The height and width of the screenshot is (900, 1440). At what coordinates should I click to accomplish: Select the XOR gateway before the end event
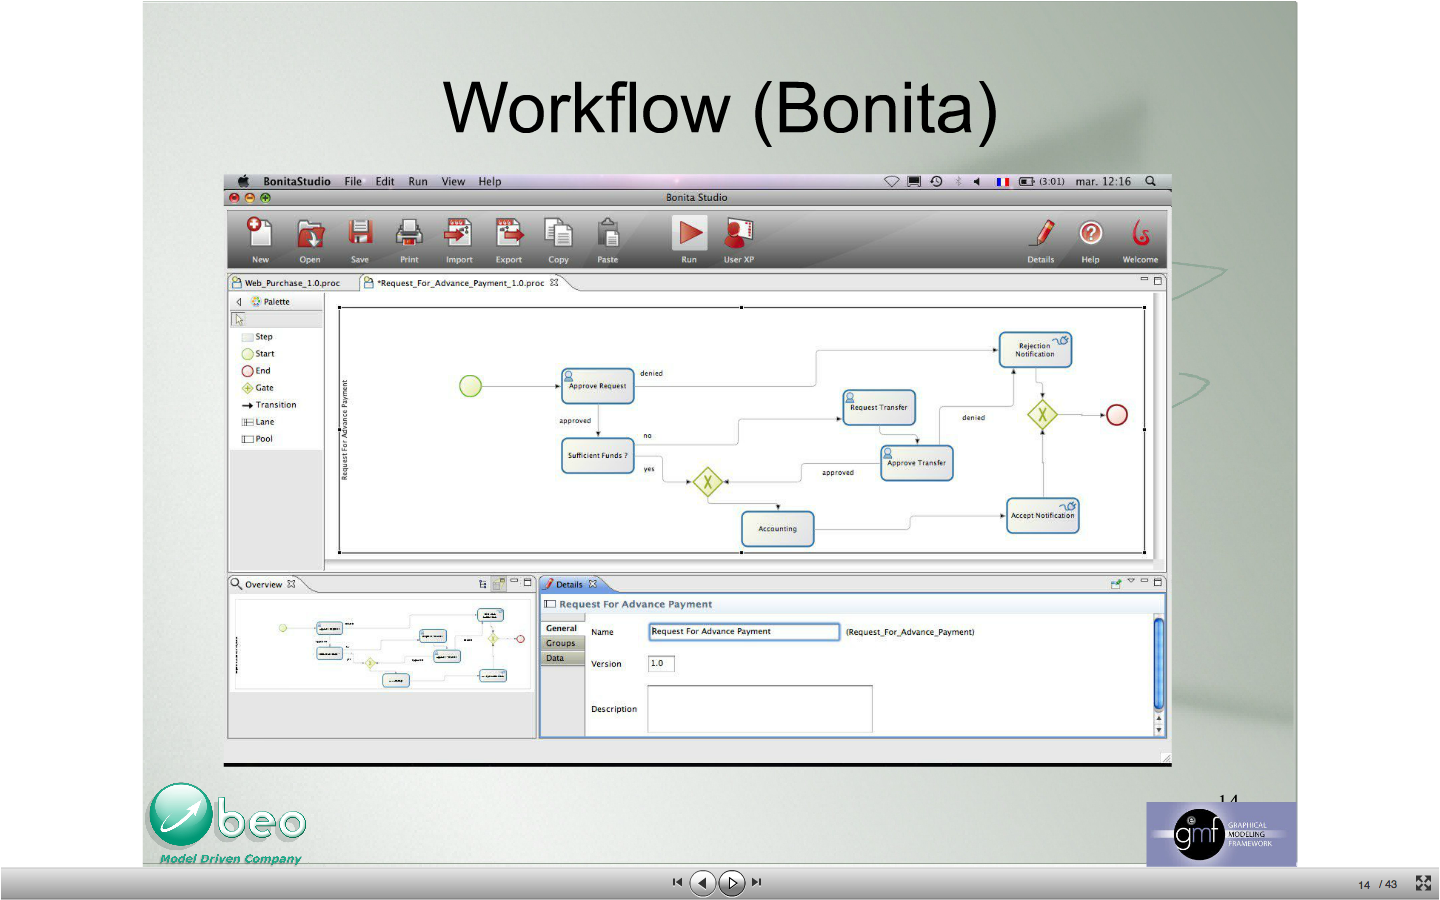(1043, 414)
